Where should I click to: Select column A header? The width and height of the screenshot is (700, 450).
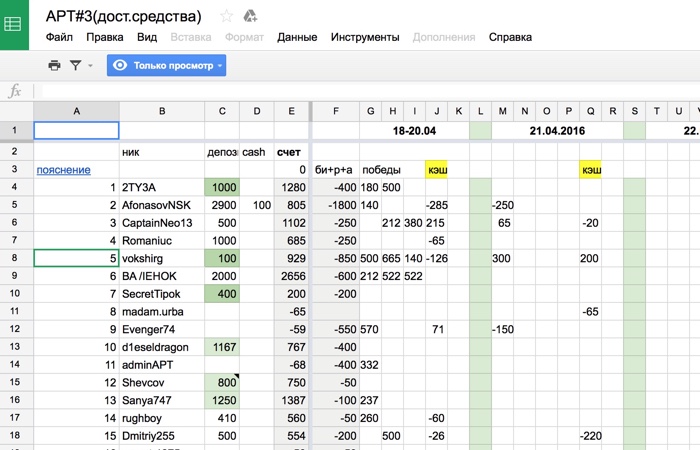(76, 111)
